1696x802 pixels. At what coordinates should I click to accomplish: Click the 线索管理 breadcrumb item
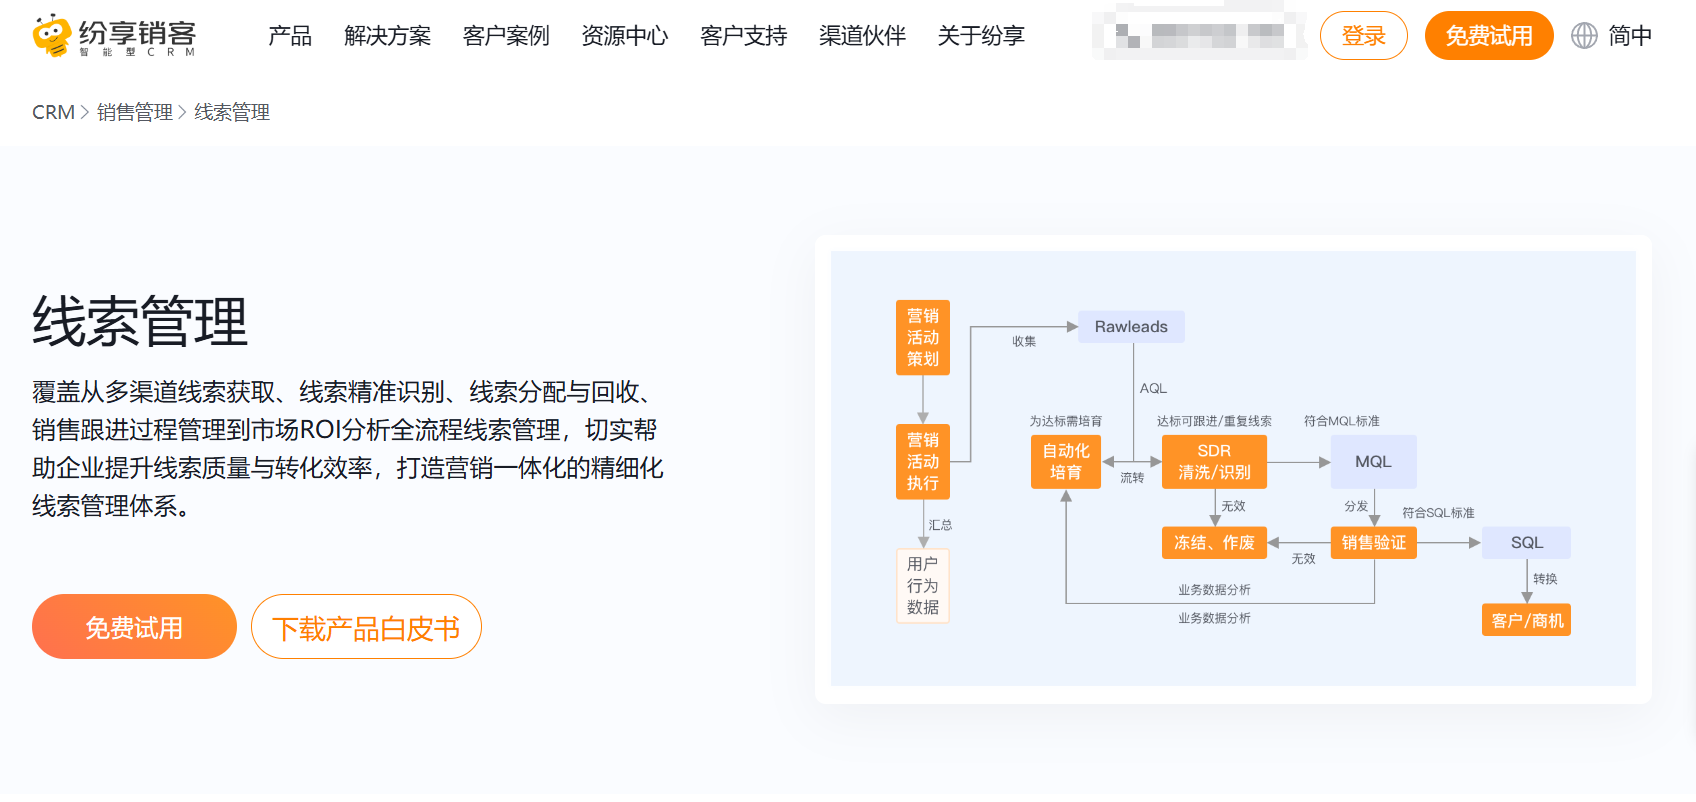232,112
